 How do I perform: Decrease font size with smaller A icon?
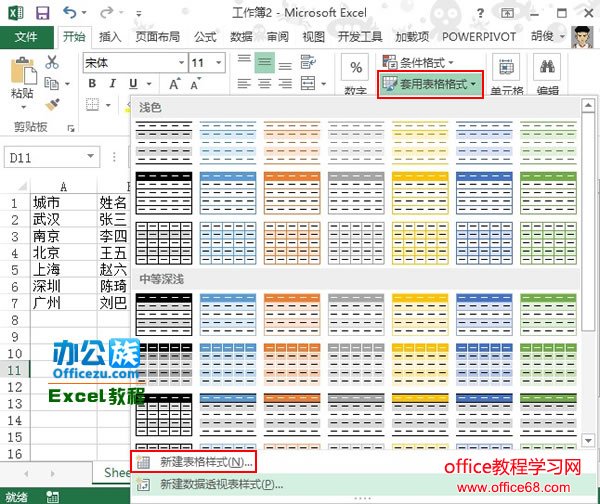tap(195, 83)
